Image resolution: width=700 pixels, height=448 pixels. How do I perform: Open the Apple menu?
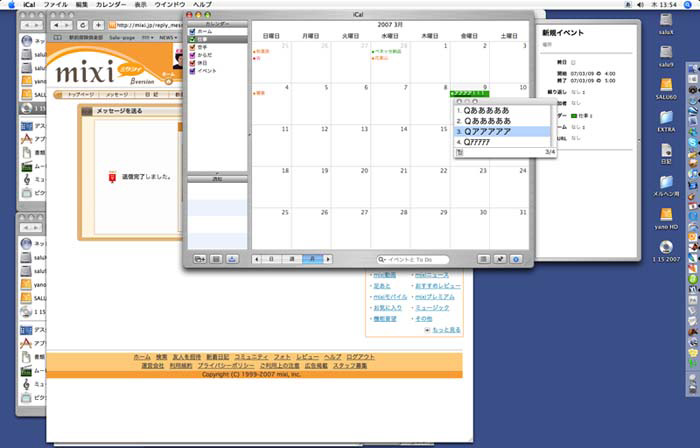click(x=11, y=4)
